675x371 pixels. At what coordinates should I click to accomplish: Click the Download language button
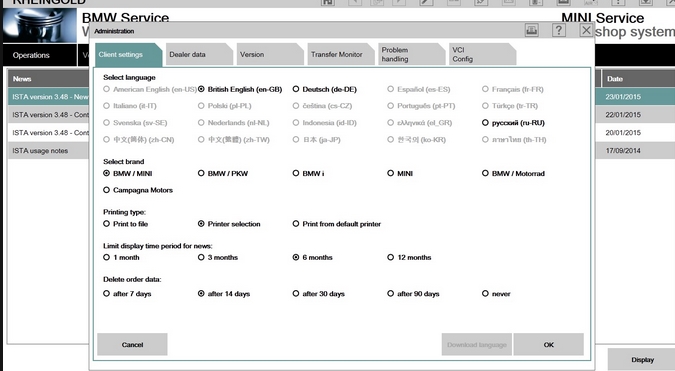477,344
